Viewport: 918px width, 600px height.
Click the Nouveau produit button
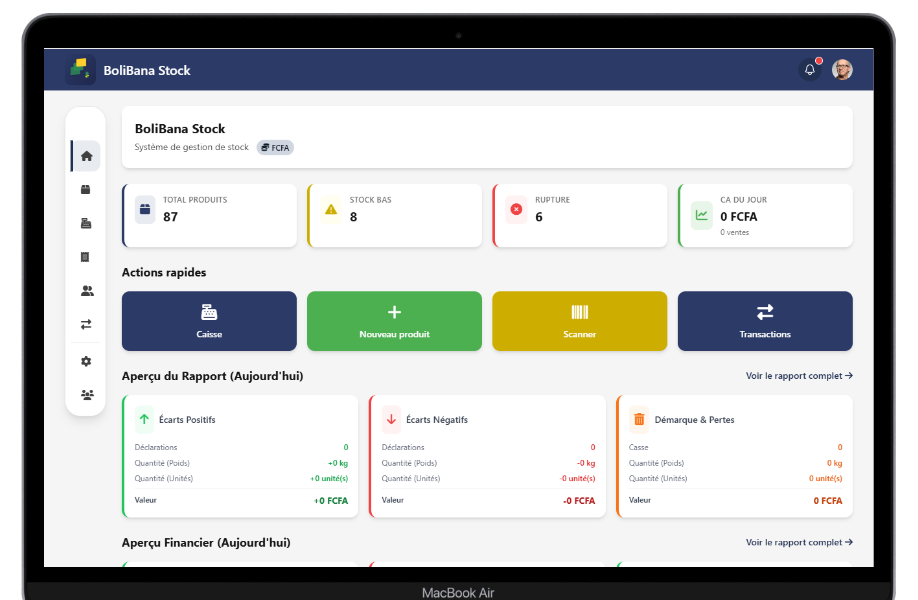point(394,321)
